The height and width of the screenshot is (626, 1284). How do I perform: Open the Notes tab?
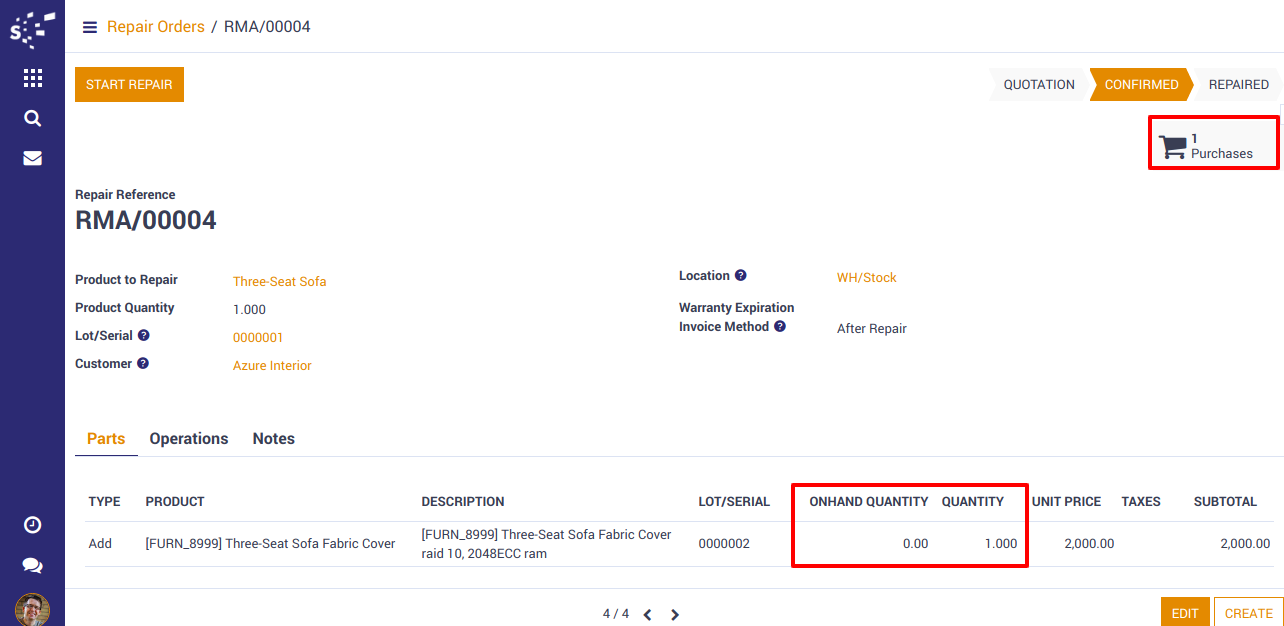pos(273,439)
